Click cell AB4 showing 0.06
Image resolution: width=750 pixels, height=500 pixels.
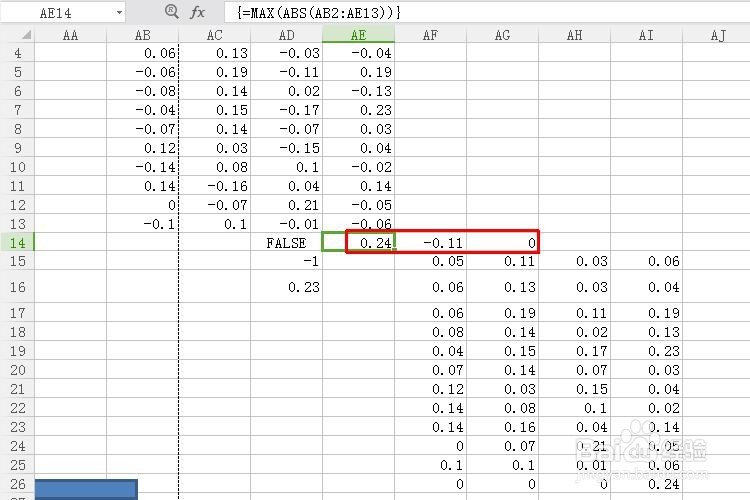143,53
